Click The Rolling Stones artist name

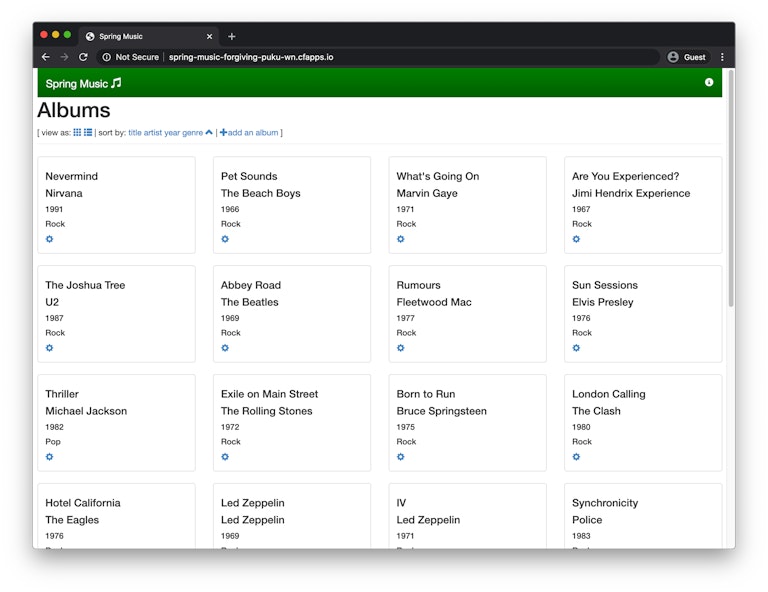(x=266, y=411)
